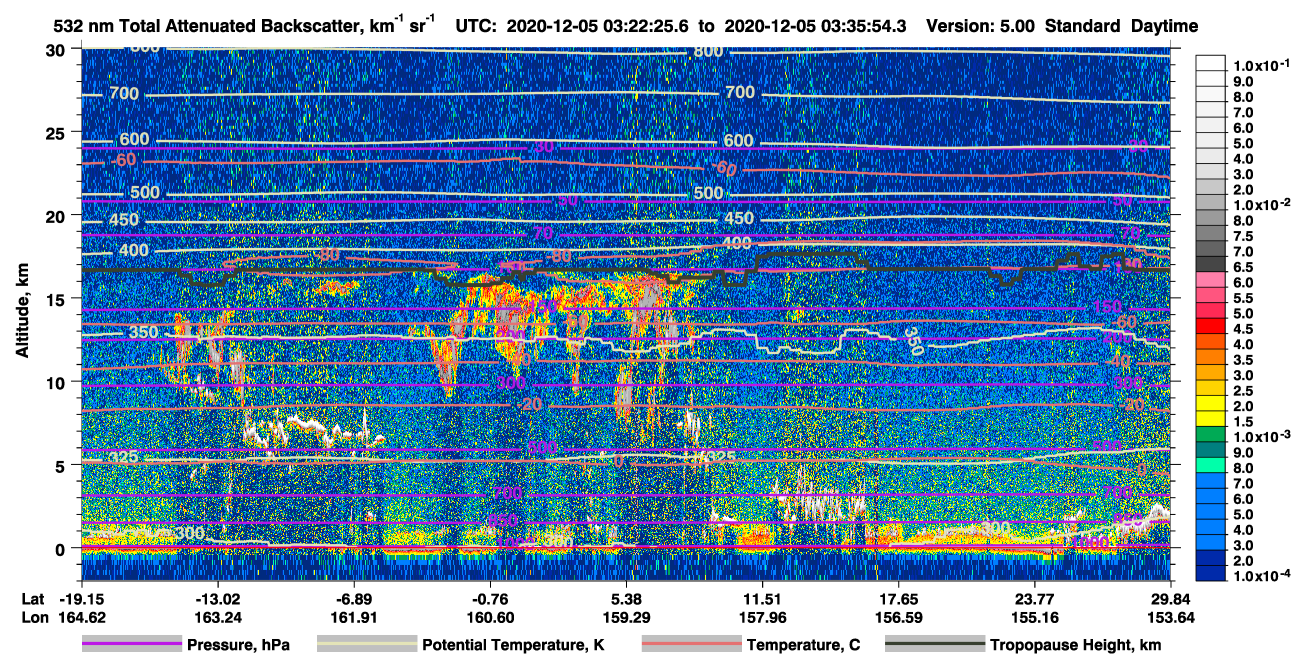The height and width of the screenshot is (667, 1300).
Task: Click latitude value -13.02
Action: click(217, 599)
